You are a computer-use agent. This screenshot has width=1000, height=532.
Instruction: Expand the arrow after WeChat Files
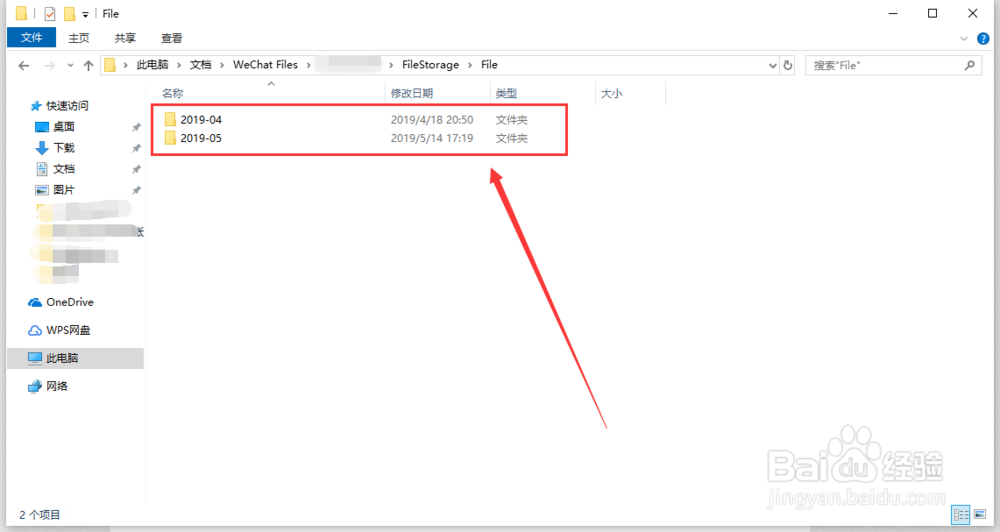pos(309,65)
